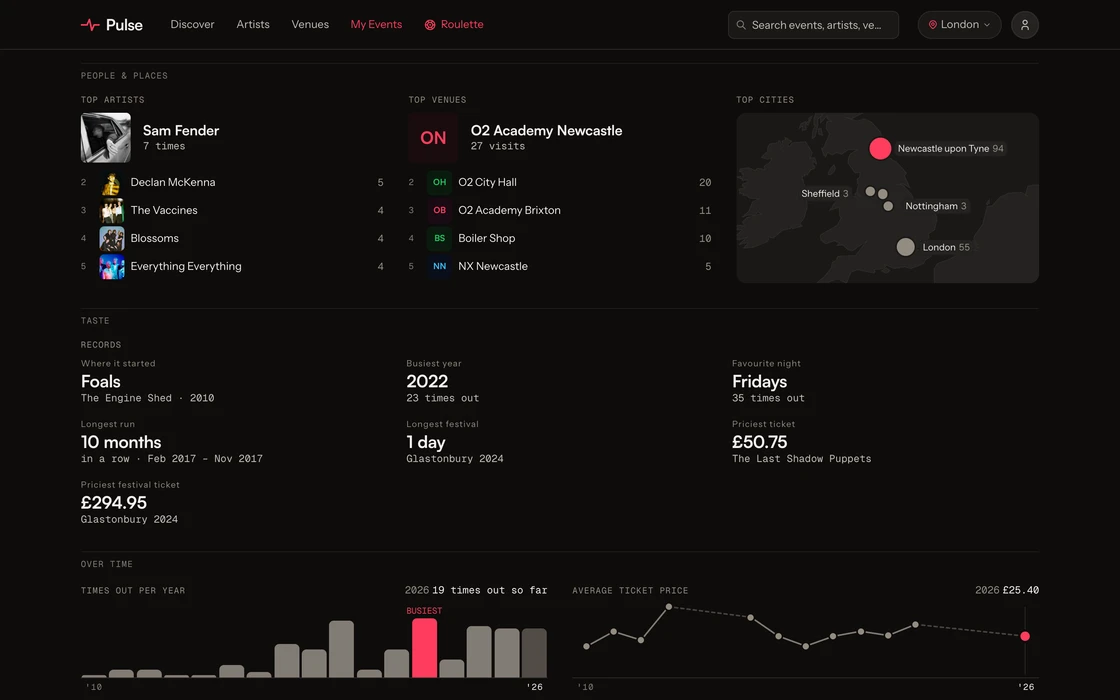This screenshot has width=1120, height=700.
Task: Click the Roulette wheel icon
Action: point(430,25)
